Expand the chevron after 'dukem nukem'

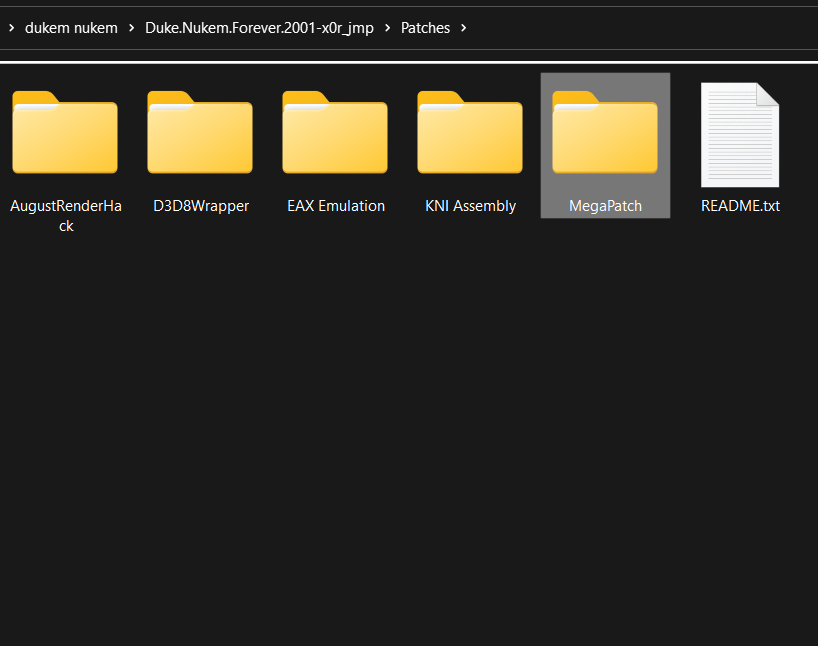pos(131,28)
